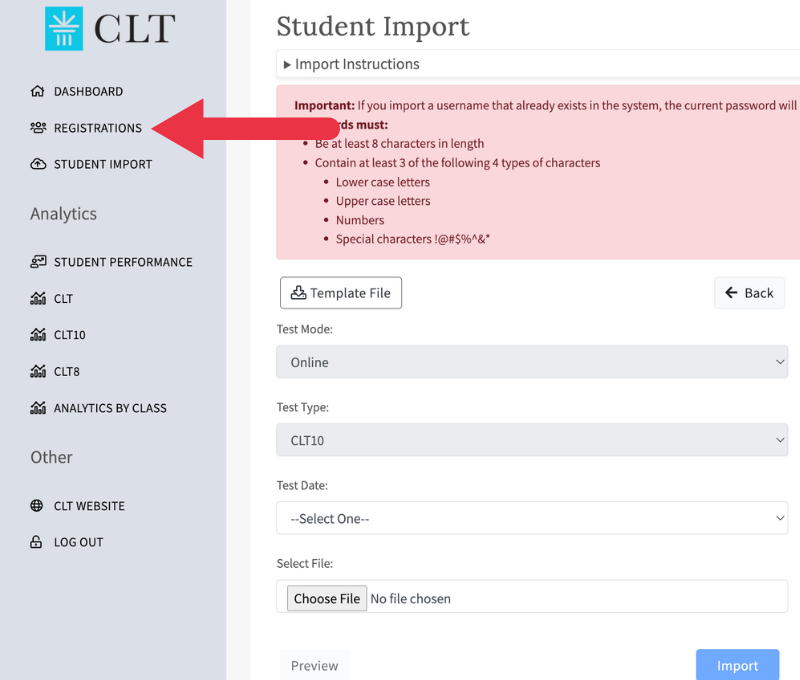Image resolution: width=800 pixels, height=680 pixels.
Task: Click the Student Import cloud upload icon
Action: (38, 164)
